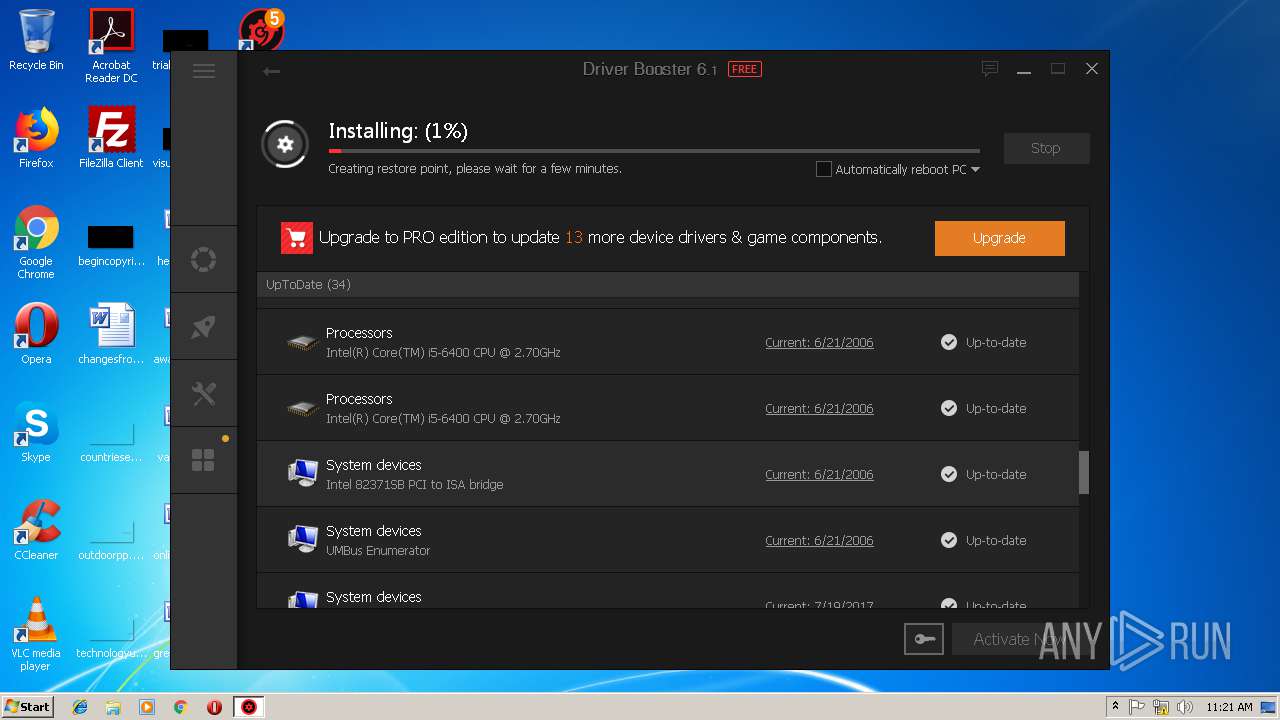Open the changesfro Word document on desktop
This screenshot has width=1280, height=720.
coord(111,334)
